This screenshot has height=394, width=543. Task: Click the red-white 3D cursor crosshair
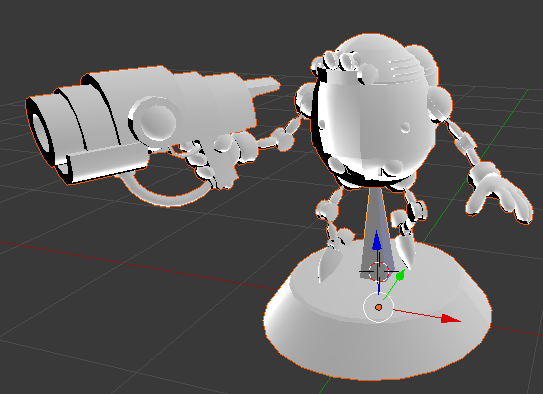pyautogui.click(x=379, y=272)
